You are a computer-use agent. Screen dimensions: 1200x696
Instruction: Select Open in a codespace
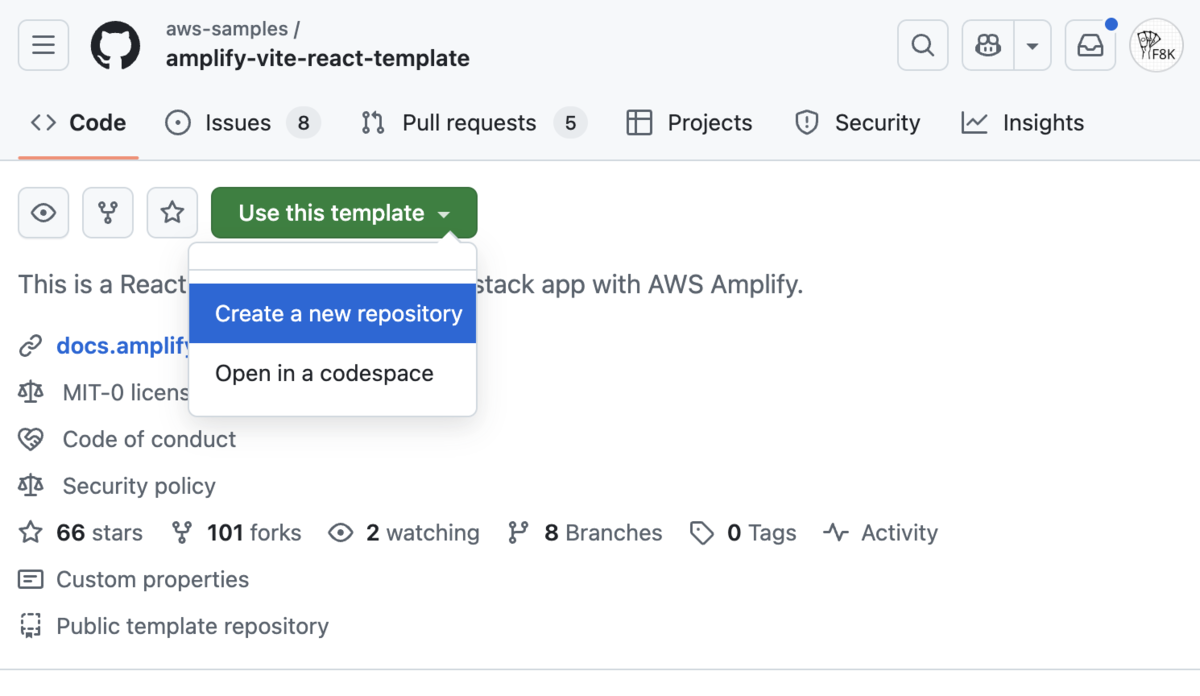point(333,374)
